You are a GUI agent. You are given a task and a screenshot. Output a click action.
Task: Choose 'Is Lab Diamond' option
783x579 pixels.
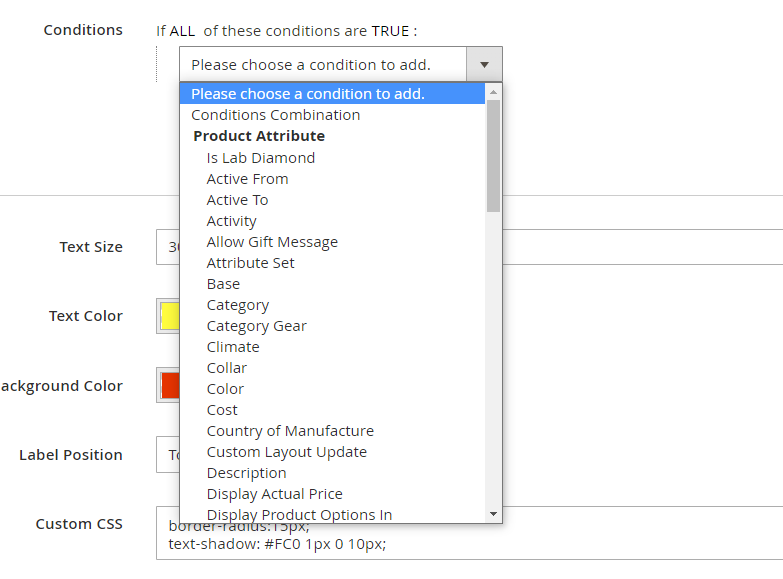tap(260, 158)
